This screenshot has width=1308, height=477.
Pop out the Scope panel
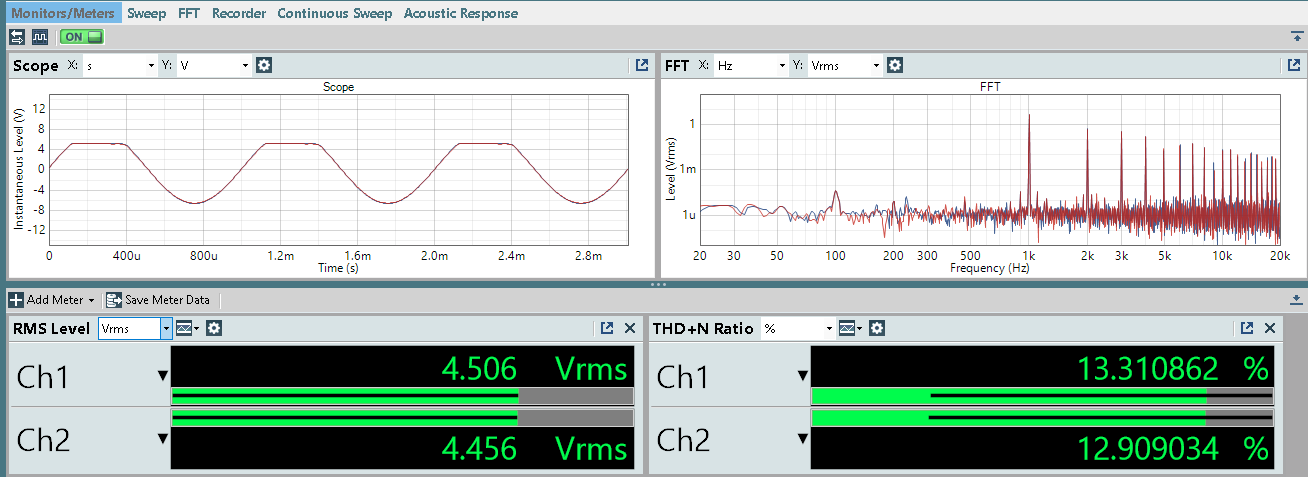[642, 65]
